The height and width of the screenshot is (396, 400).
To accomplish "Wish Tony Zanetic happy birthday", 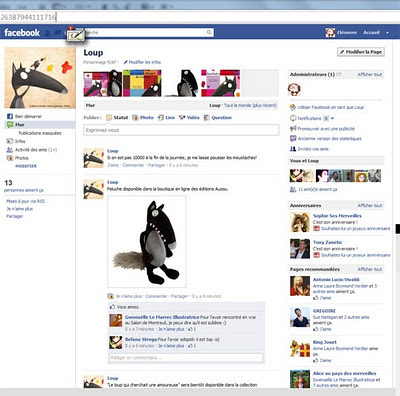I will click(355, 255).
